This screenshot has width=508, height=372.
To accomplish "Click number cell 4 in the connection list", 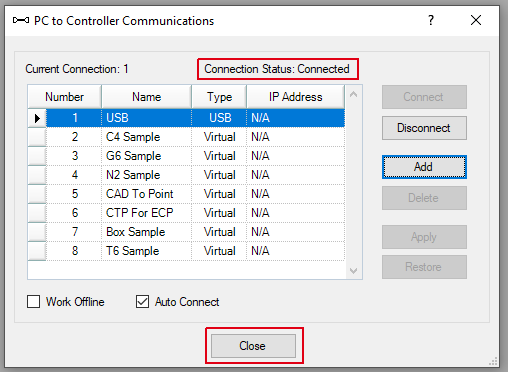I will [x=74, y=175].
